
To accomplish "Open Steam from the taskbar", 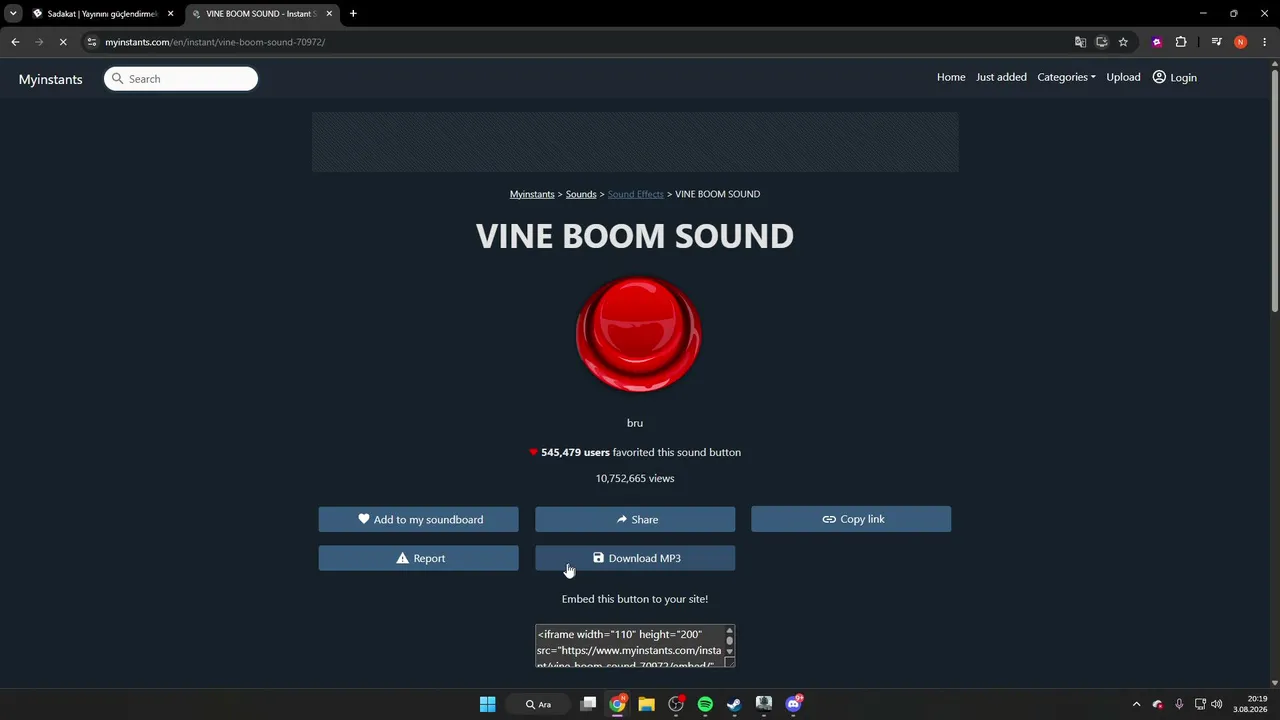I will (734, 704).
